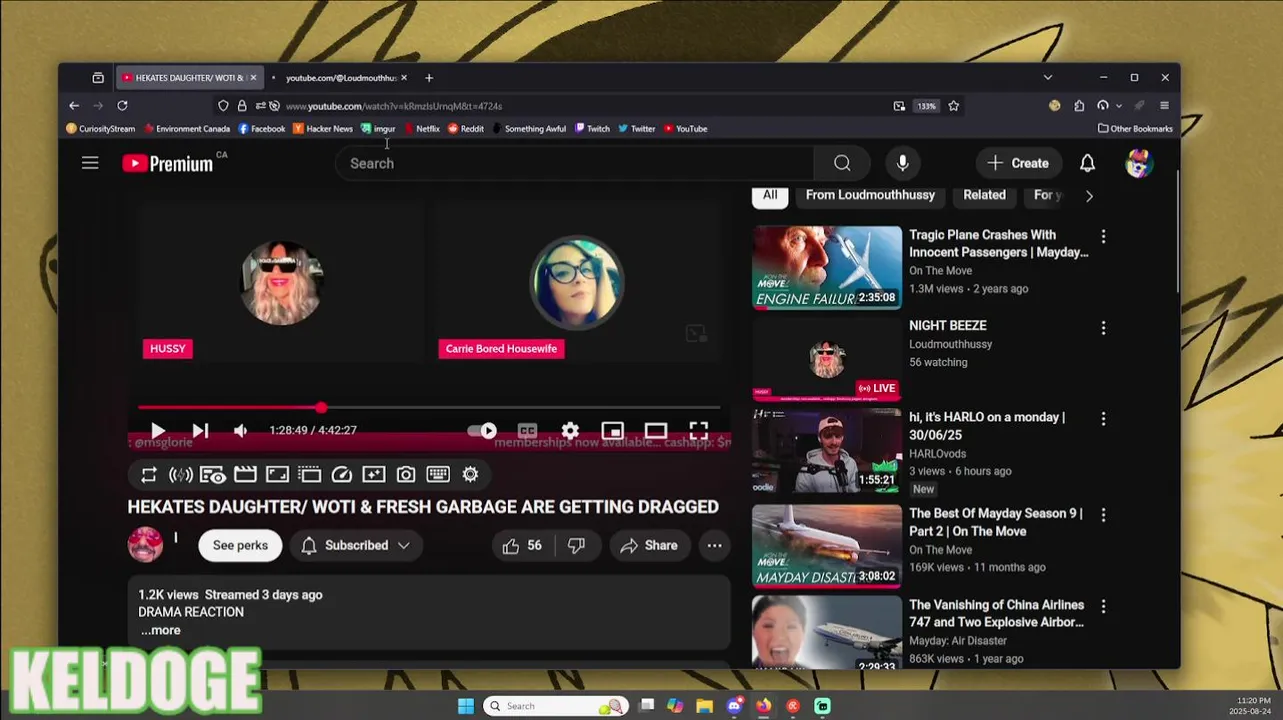1283x720 pixels.
Task: Open keyboard shortcuts extension icon
Action: (438, 475)
